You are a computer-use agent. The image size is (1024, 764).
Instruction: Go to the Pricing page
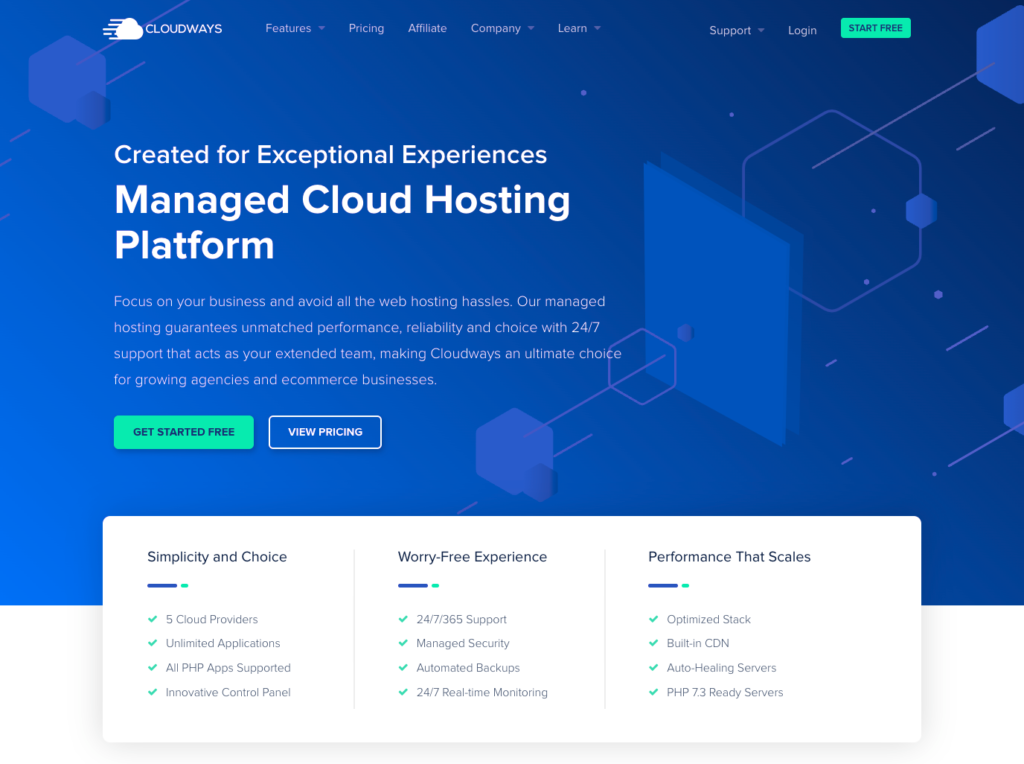[366, 28]
